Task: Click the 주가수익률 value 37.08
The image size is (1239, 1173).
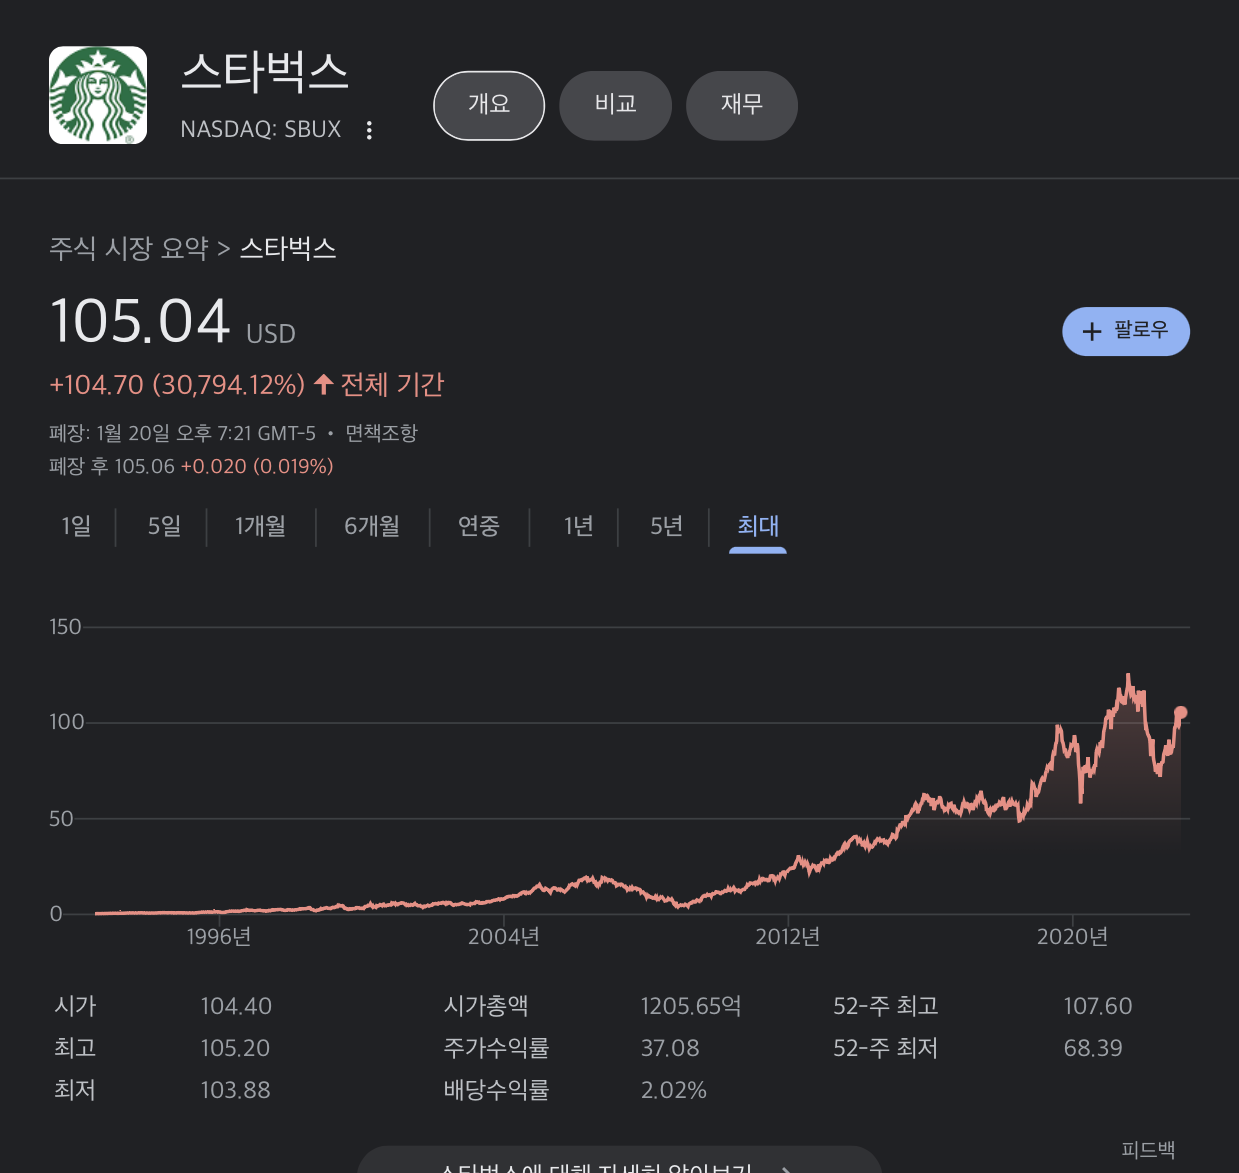Action: pos(670,1048)
